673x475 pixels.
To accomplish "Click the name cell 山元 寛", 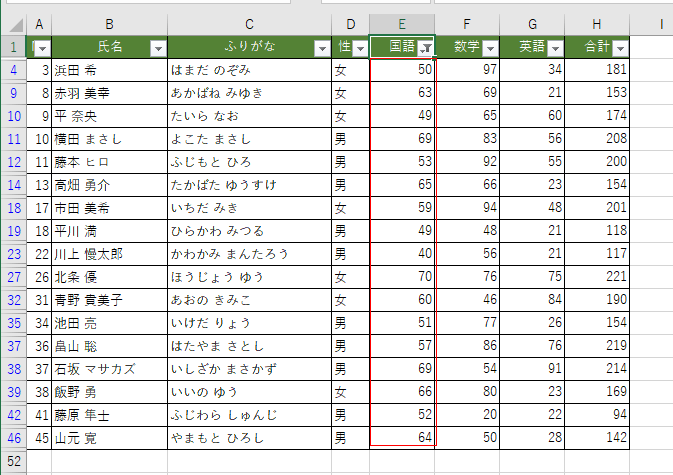I will pyautogui.click(x=109, y=438).
